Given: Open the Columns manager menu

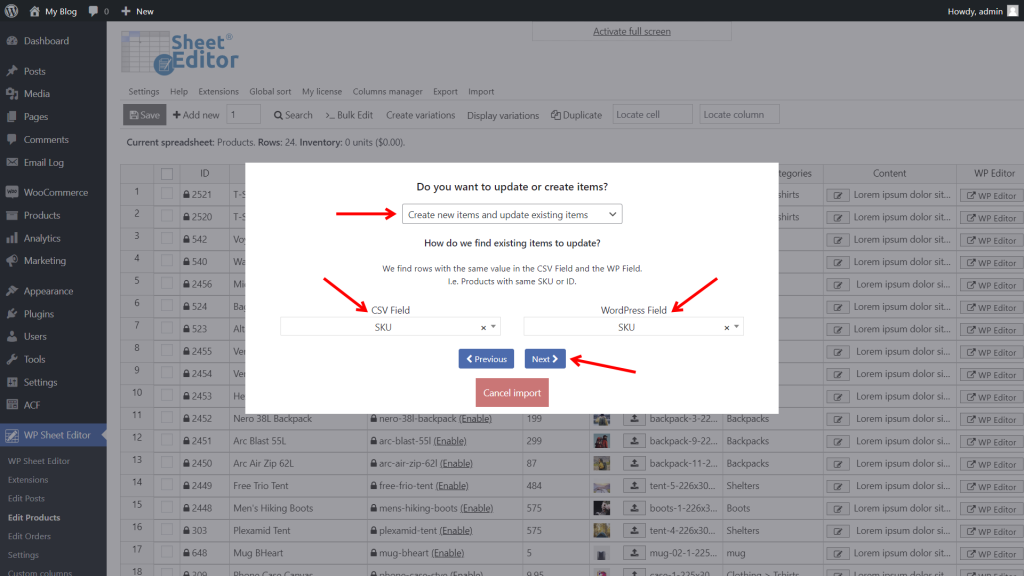Looking at the screenshot, I should click(387, 91).
